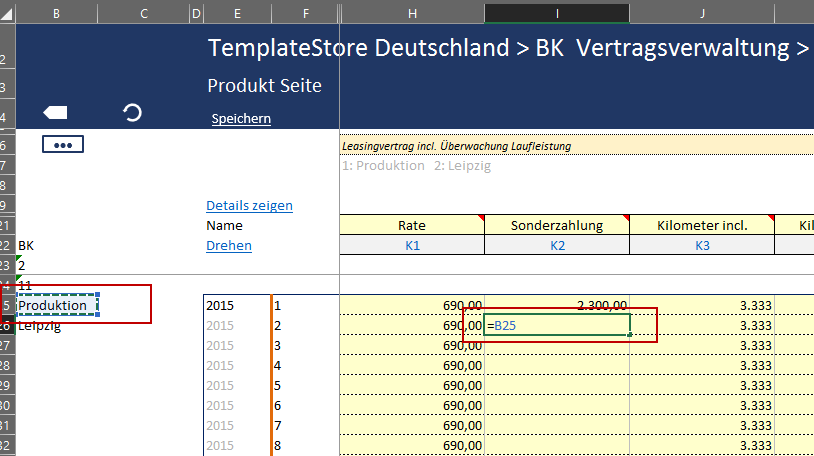Viewport: 814px width, 456px height.
Task: Click the Leipzig cell in column B
Action: 45,326
